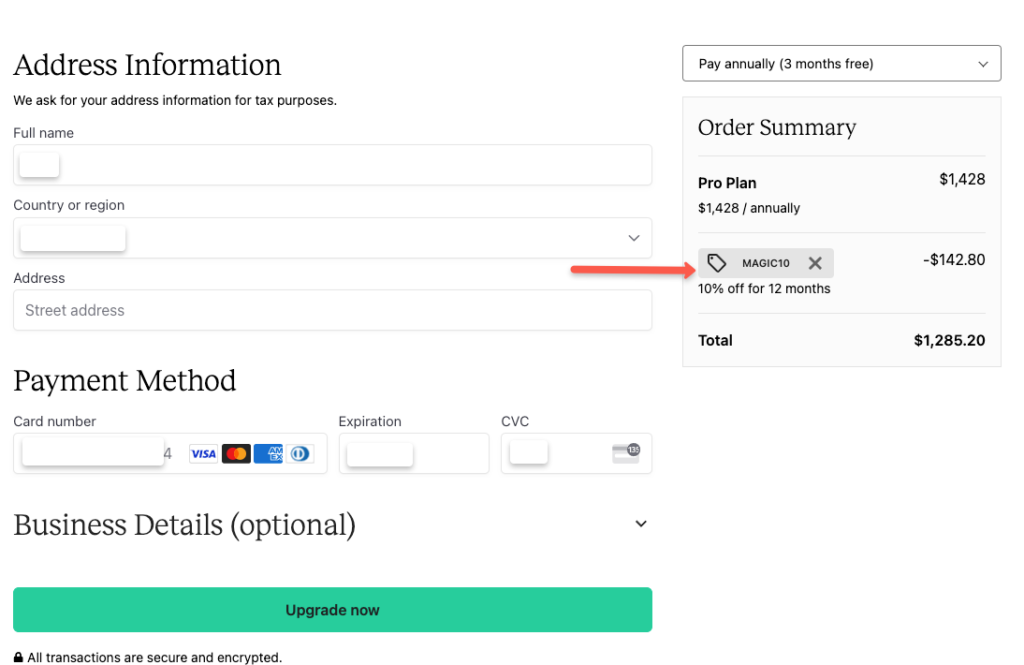The image size is (1024, 665).
Task: Remove the MAGIC10 coupon with the X
Action: click(x=815, y=263)
